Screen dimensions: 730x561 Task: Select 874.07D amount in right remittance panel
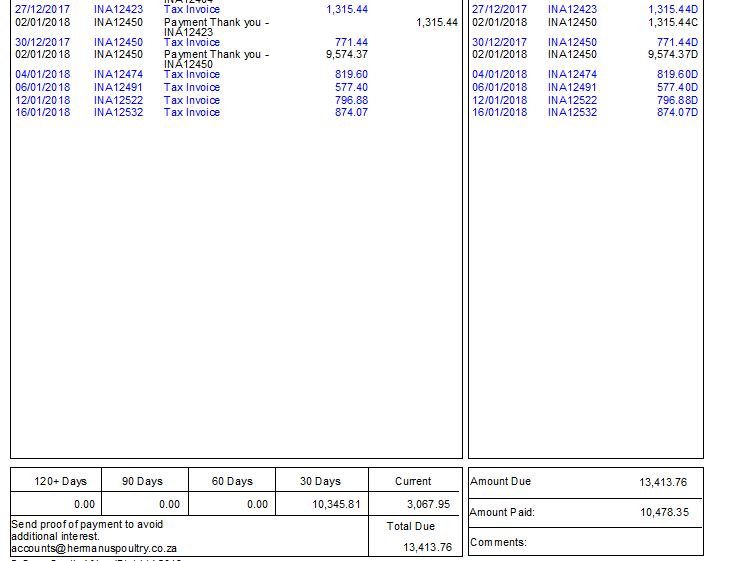[x=677, y=112]
